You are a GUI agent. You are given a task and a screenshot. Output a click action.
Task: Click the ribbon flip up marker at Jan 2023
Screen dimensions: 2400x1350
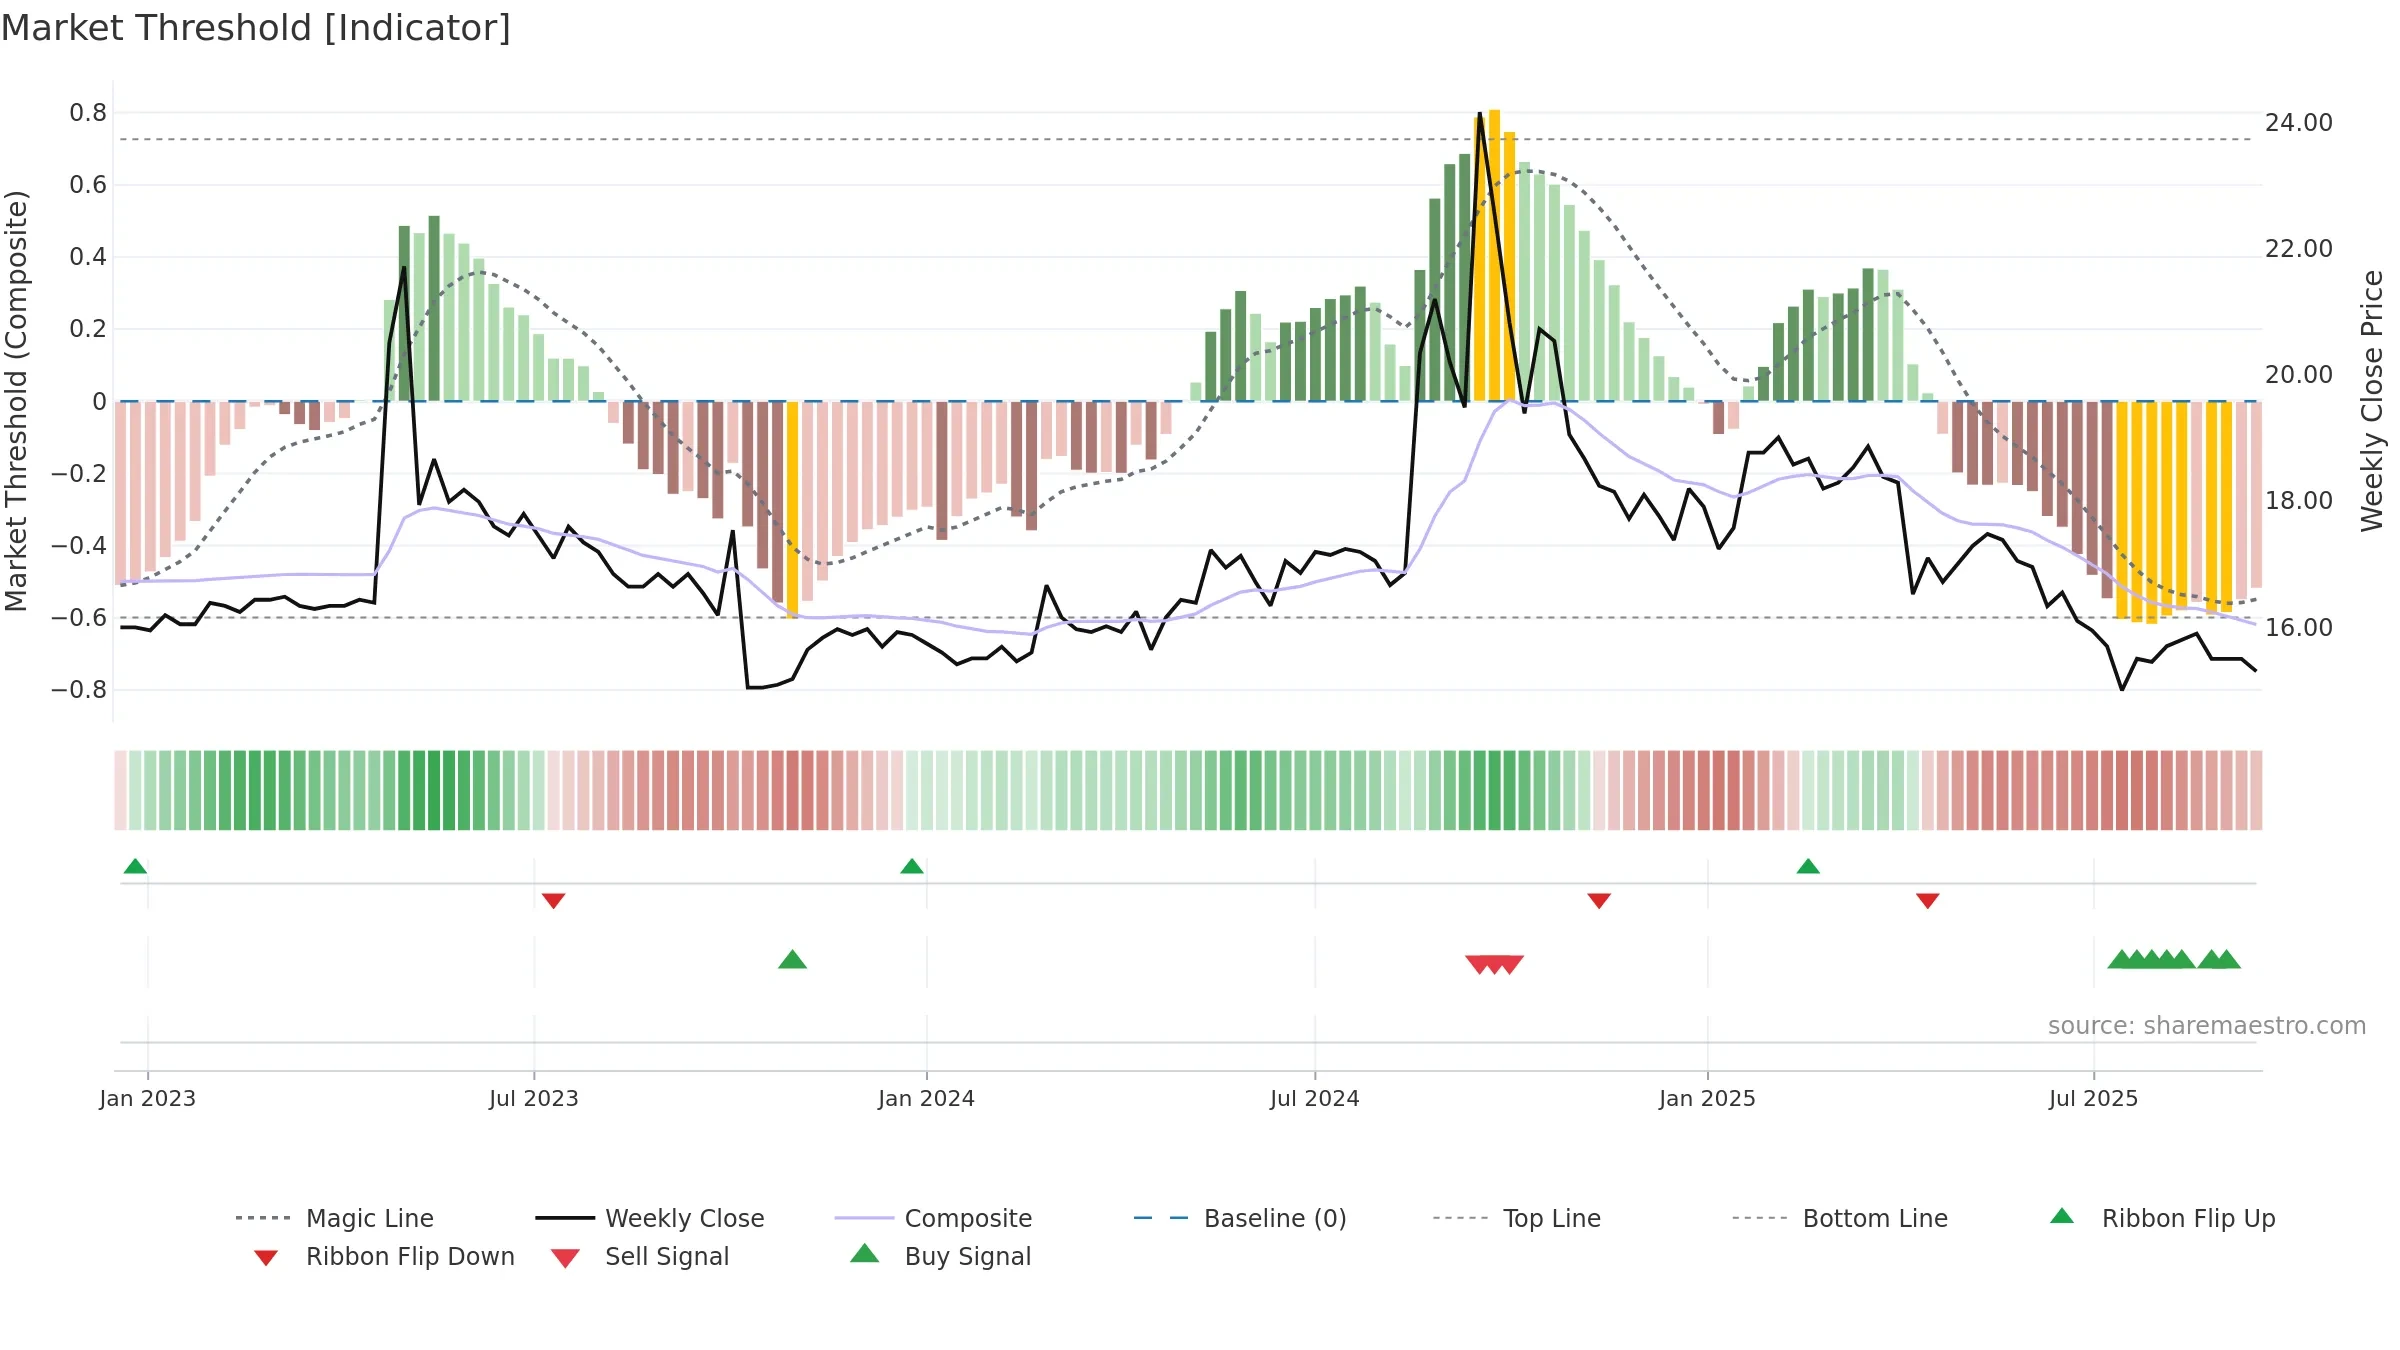tap(135, 866)
